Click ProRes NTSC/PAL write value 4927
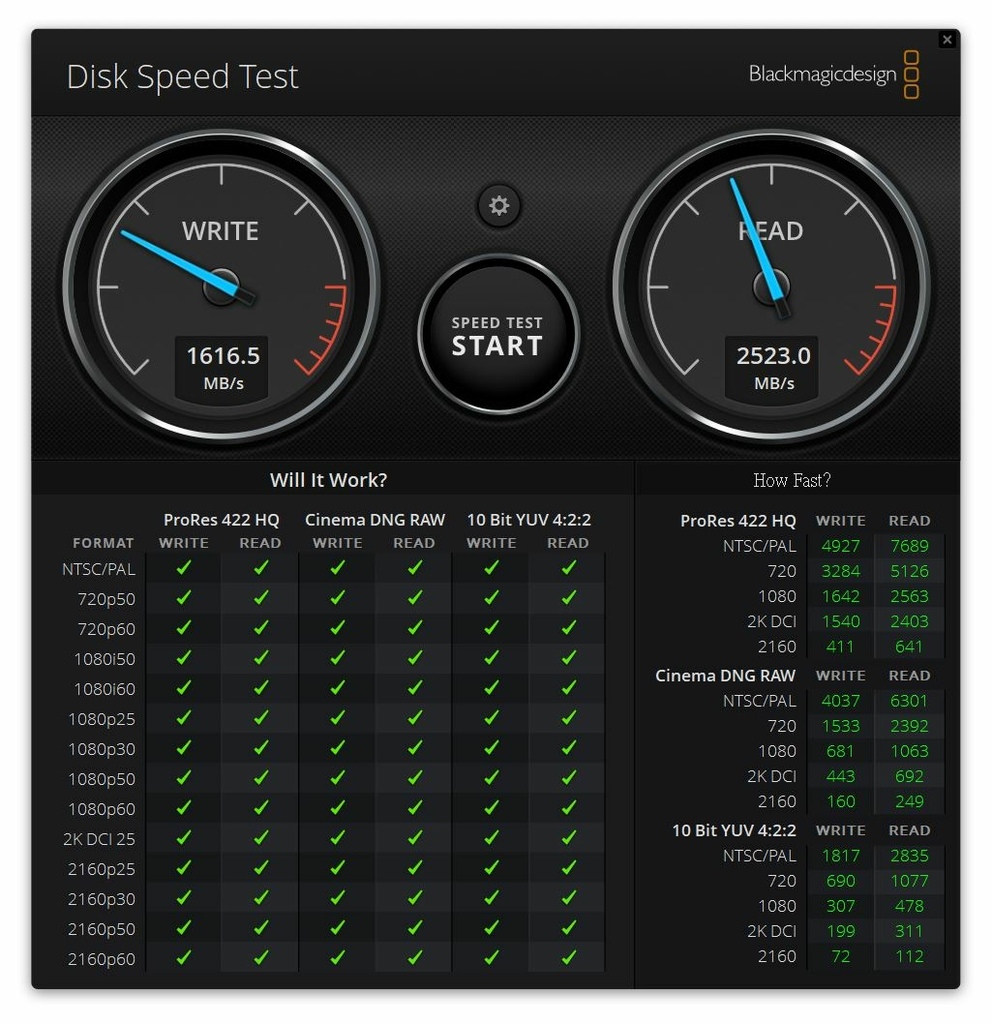The height and width of the screenshot is (1024, 992). point(840,546)
